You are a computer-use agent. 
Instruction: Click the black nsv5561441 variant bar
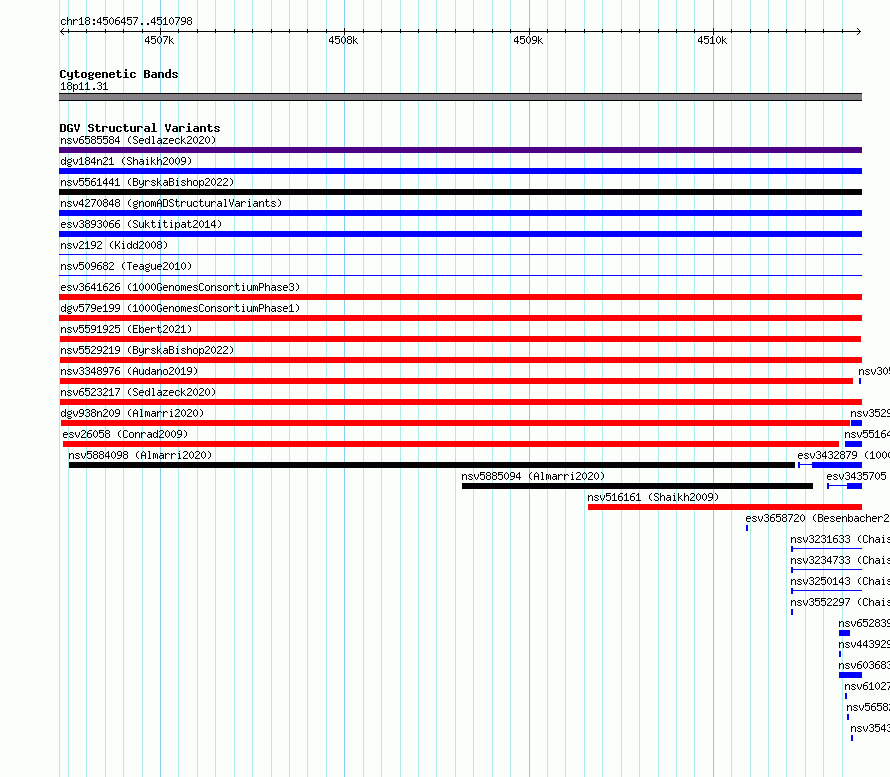point(460,192)
